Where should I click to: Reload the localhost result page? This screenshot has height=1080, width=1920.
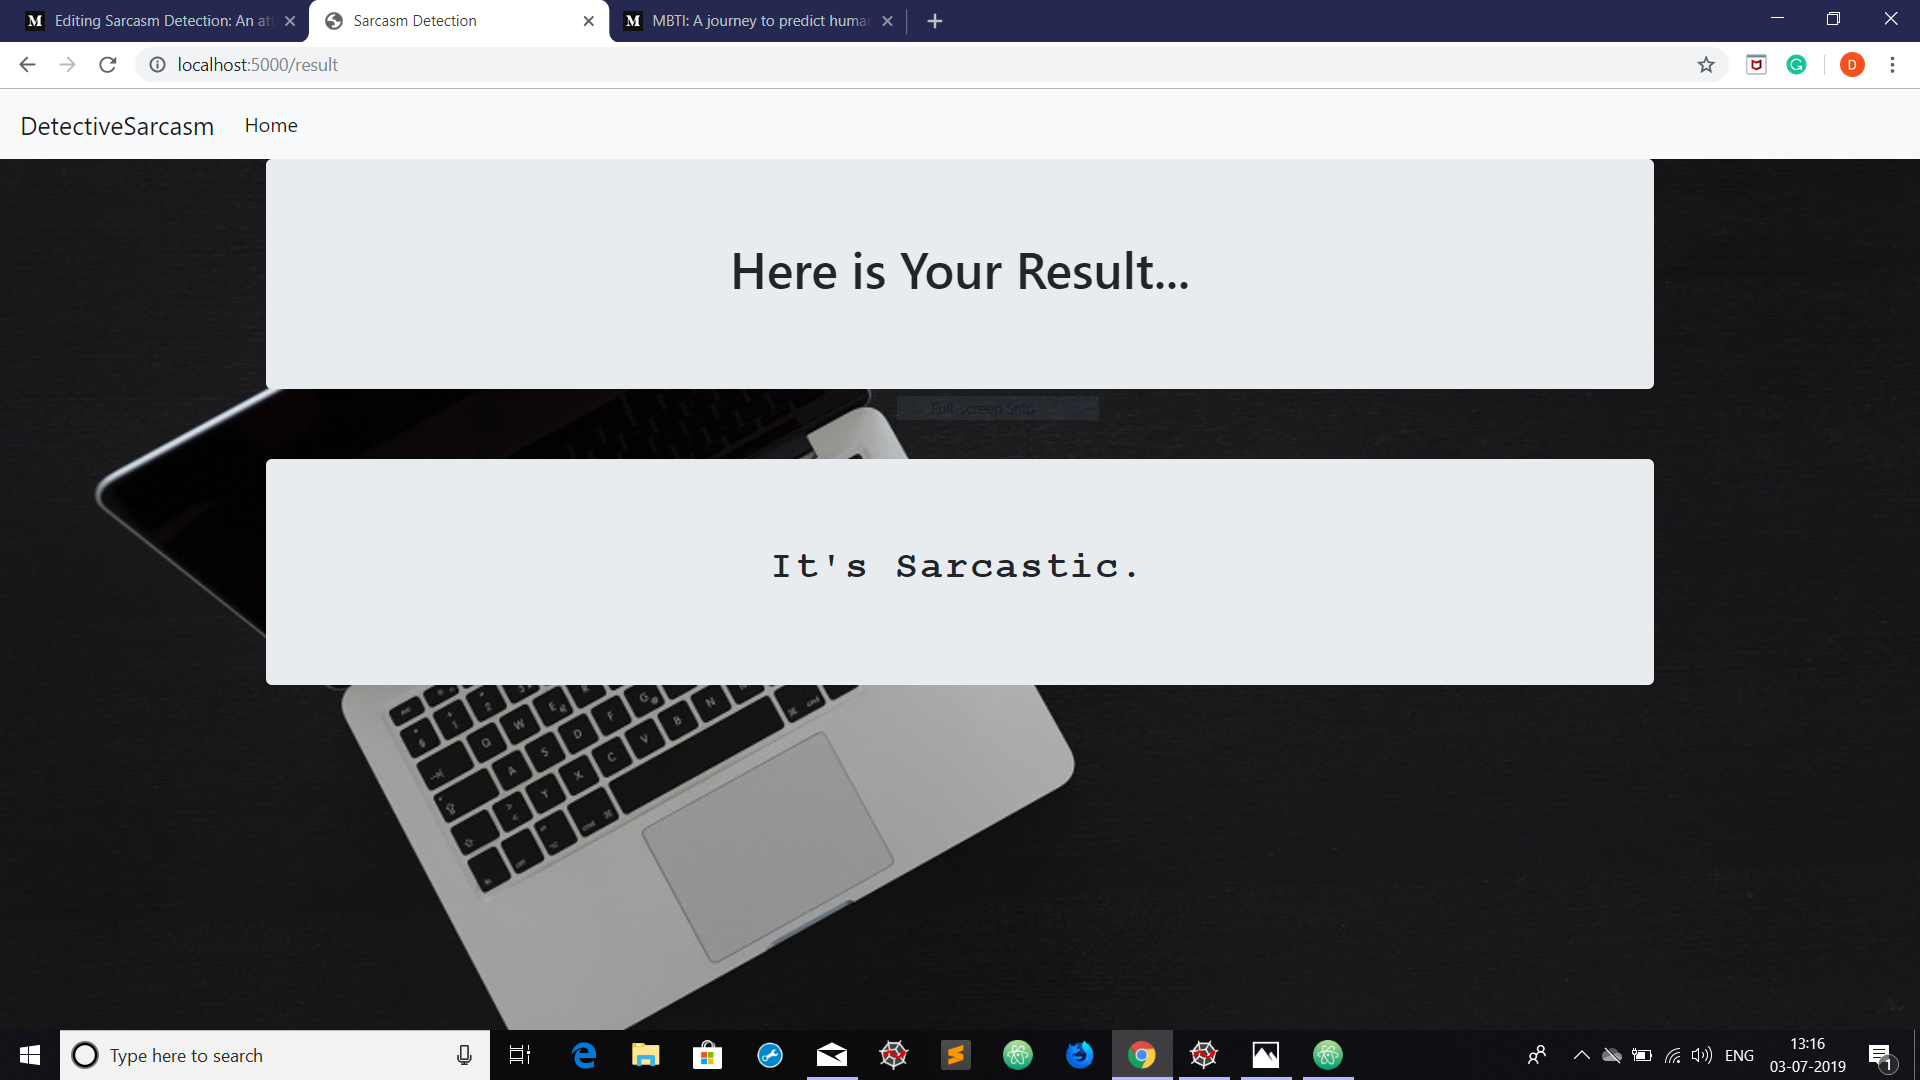(x=108, y=65)
